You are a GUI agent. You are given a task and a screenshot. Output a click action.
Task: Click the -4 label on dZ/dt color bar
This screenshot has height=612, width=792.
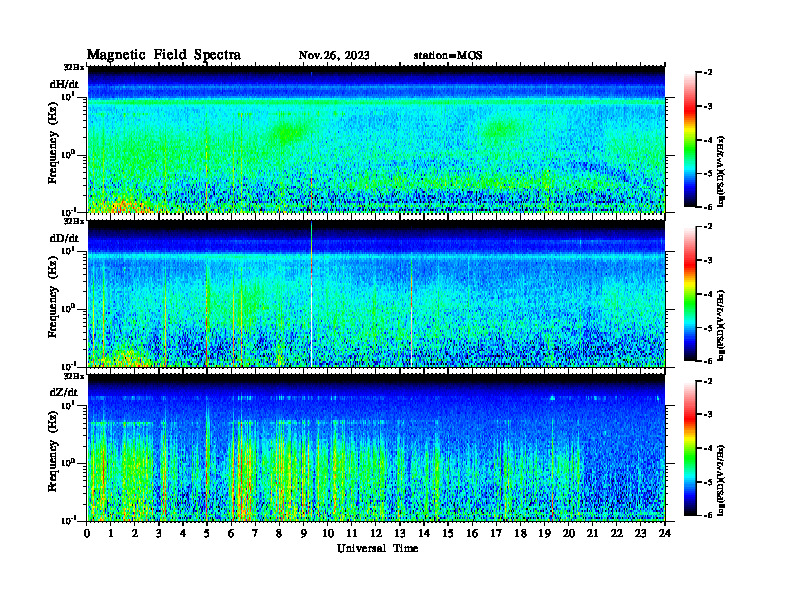click(709, 448)
